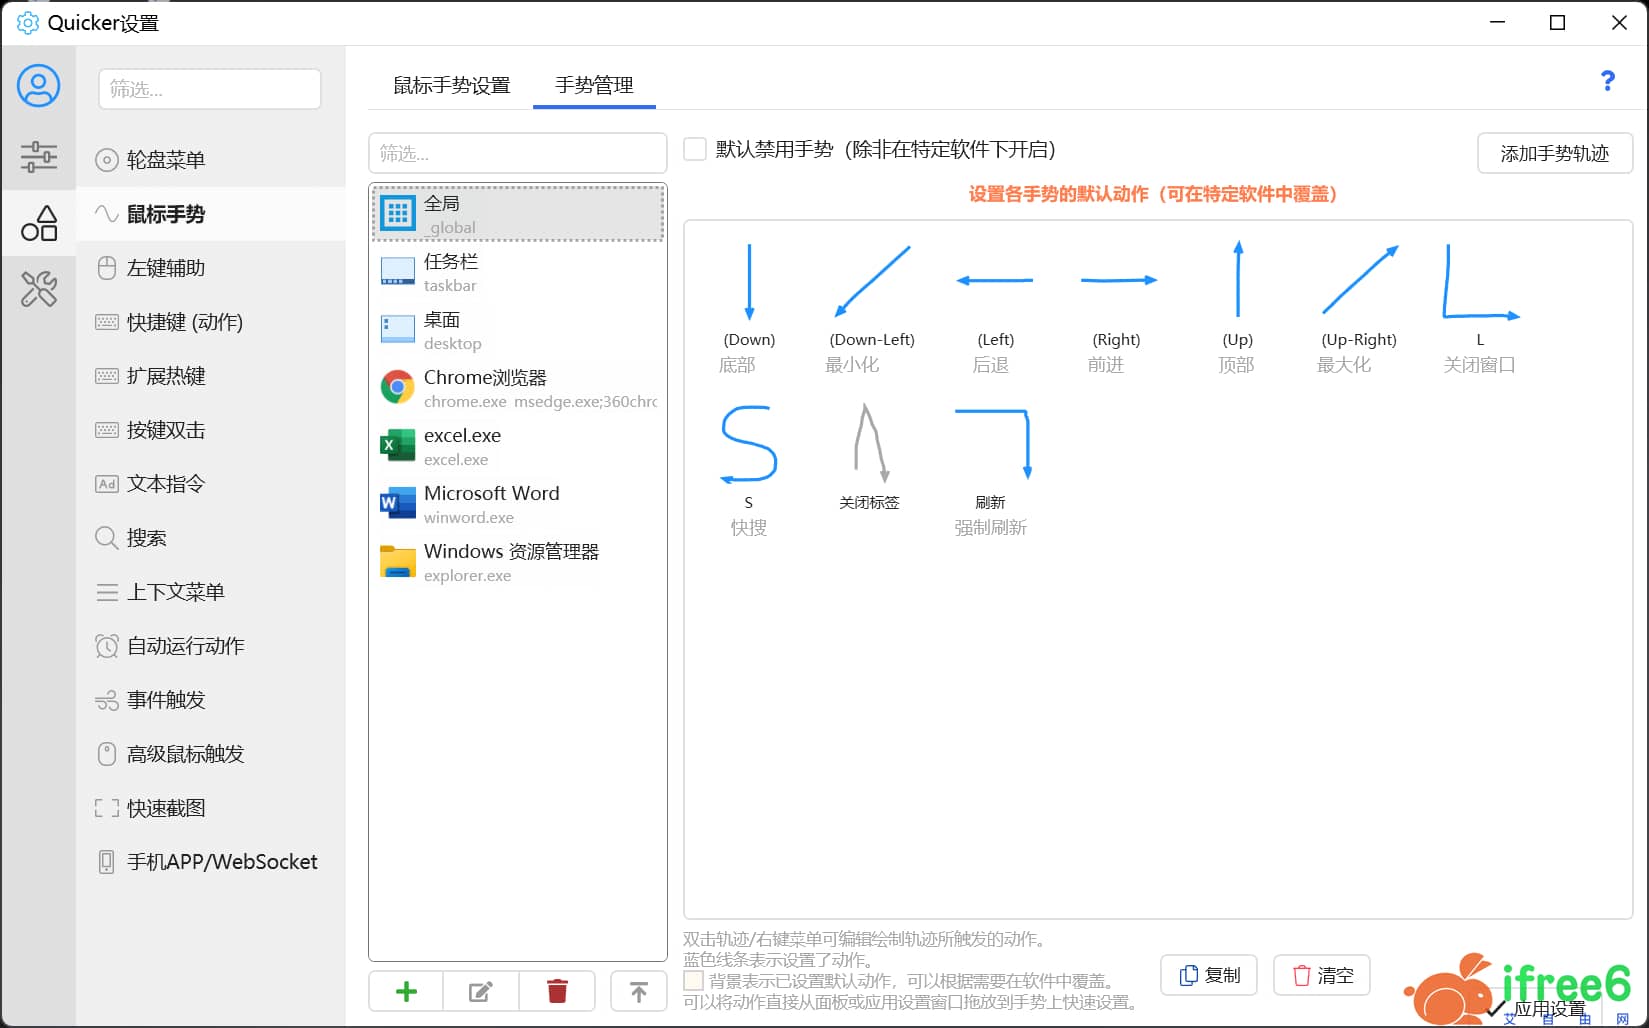Open the tools wrench icon in sidebar
This screenshot has height=1028, width=1649.
point(38,290)
